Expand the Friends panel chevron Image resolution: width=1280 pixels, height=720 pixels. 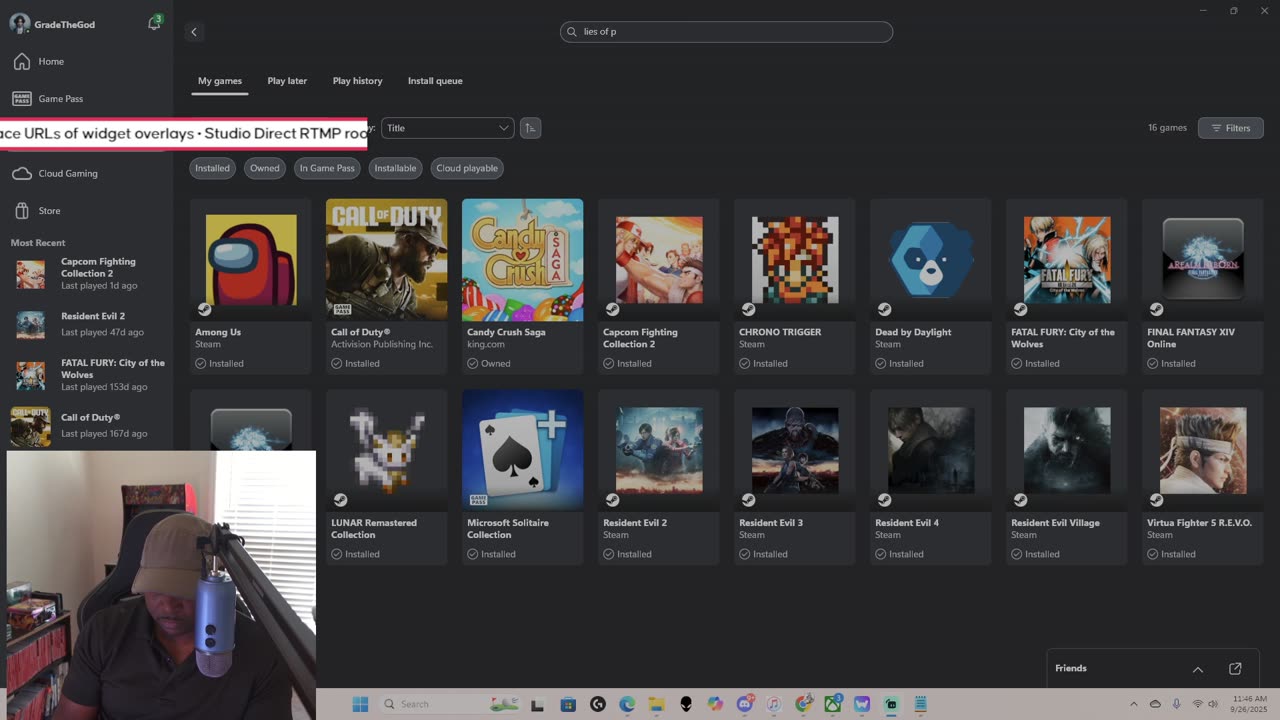[x=1198, y=669]
